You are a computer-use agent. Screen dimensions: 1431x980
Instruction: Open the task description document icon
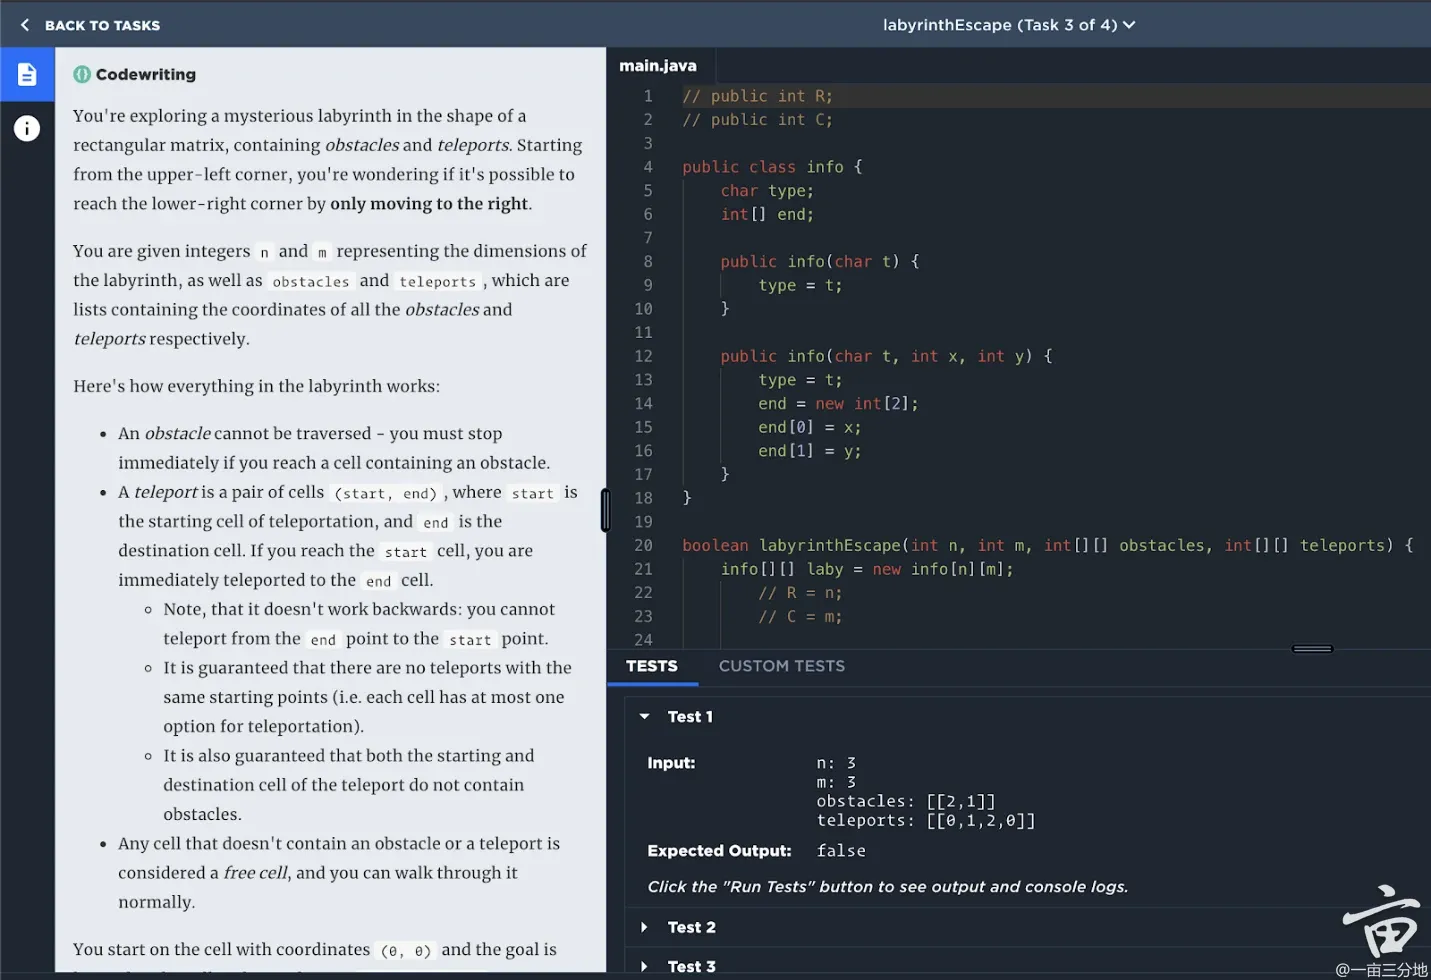(27, 75)
